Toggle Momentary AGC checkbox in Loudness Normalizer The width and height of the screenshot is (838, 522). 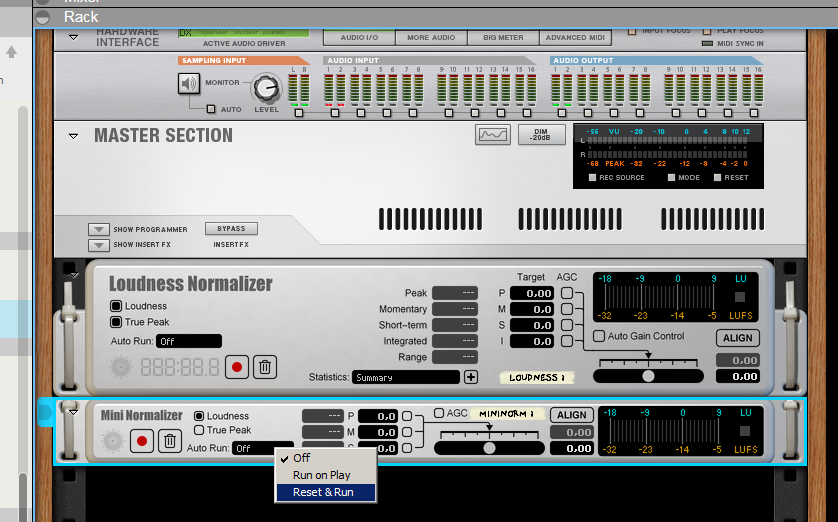point(567,309)
